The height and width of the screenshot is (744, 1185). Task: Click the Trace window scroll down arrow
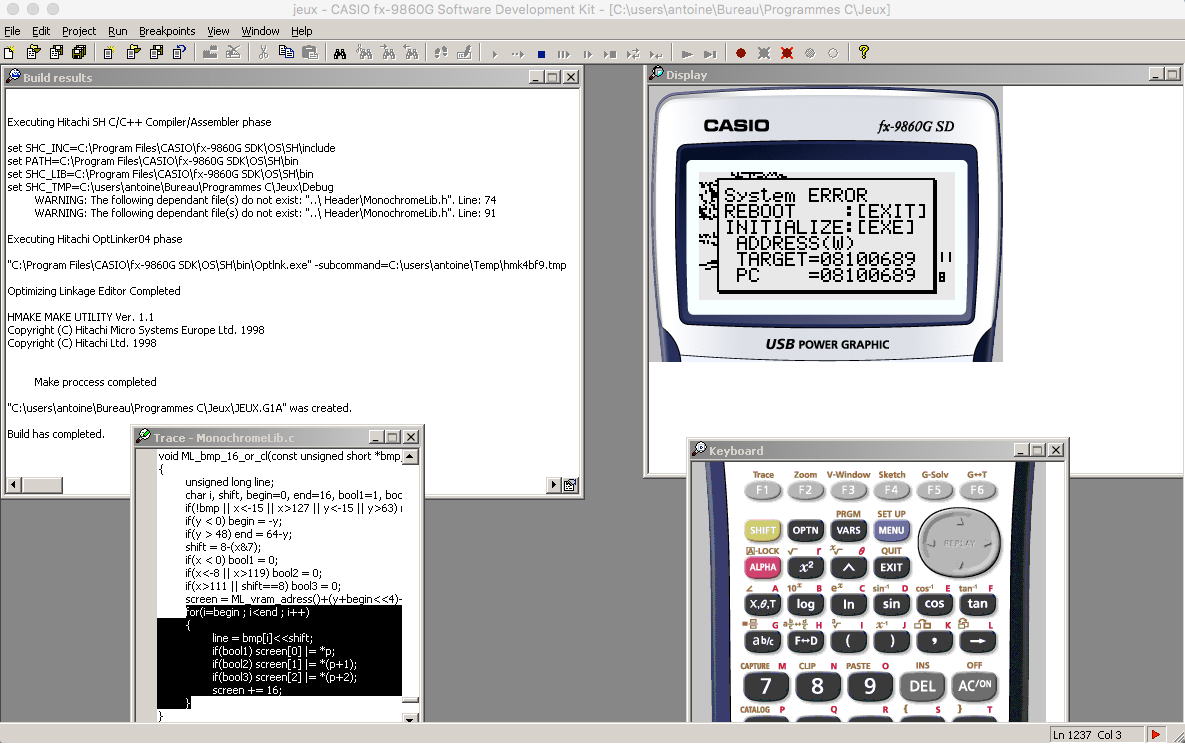(x=410, y=718)
